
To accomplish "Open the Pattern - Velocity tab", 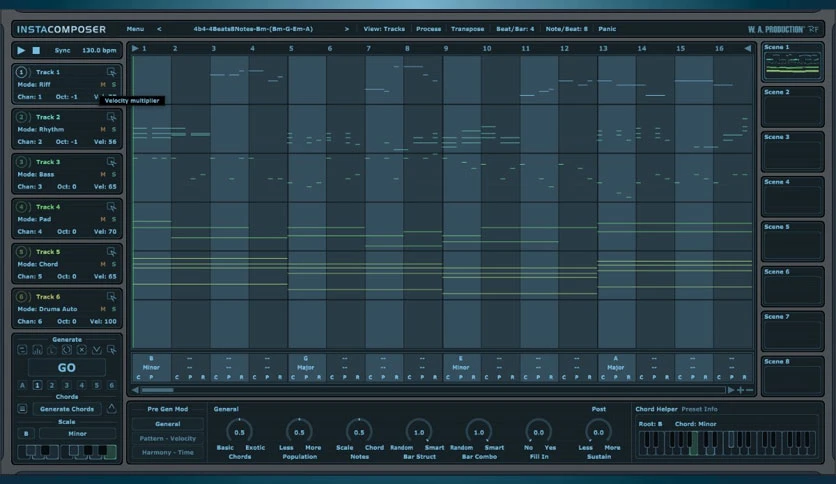I will [x=167, y=438].
